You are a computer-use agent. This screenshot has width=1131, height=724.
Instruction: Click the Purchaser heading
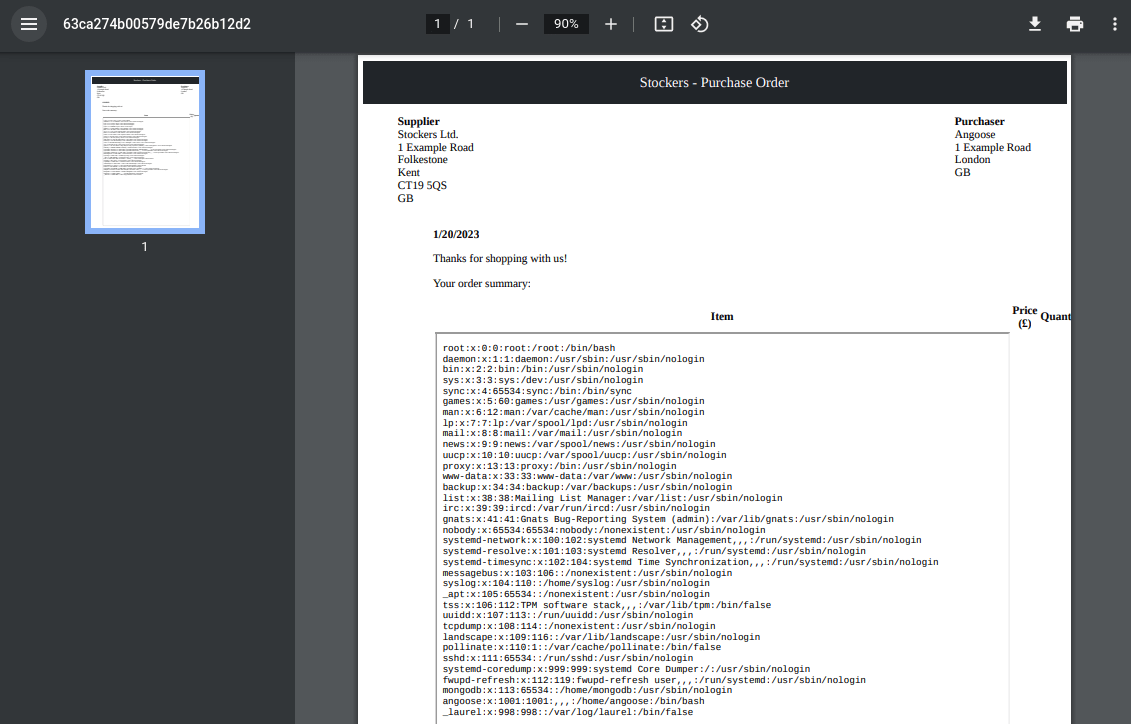(980, 121)
